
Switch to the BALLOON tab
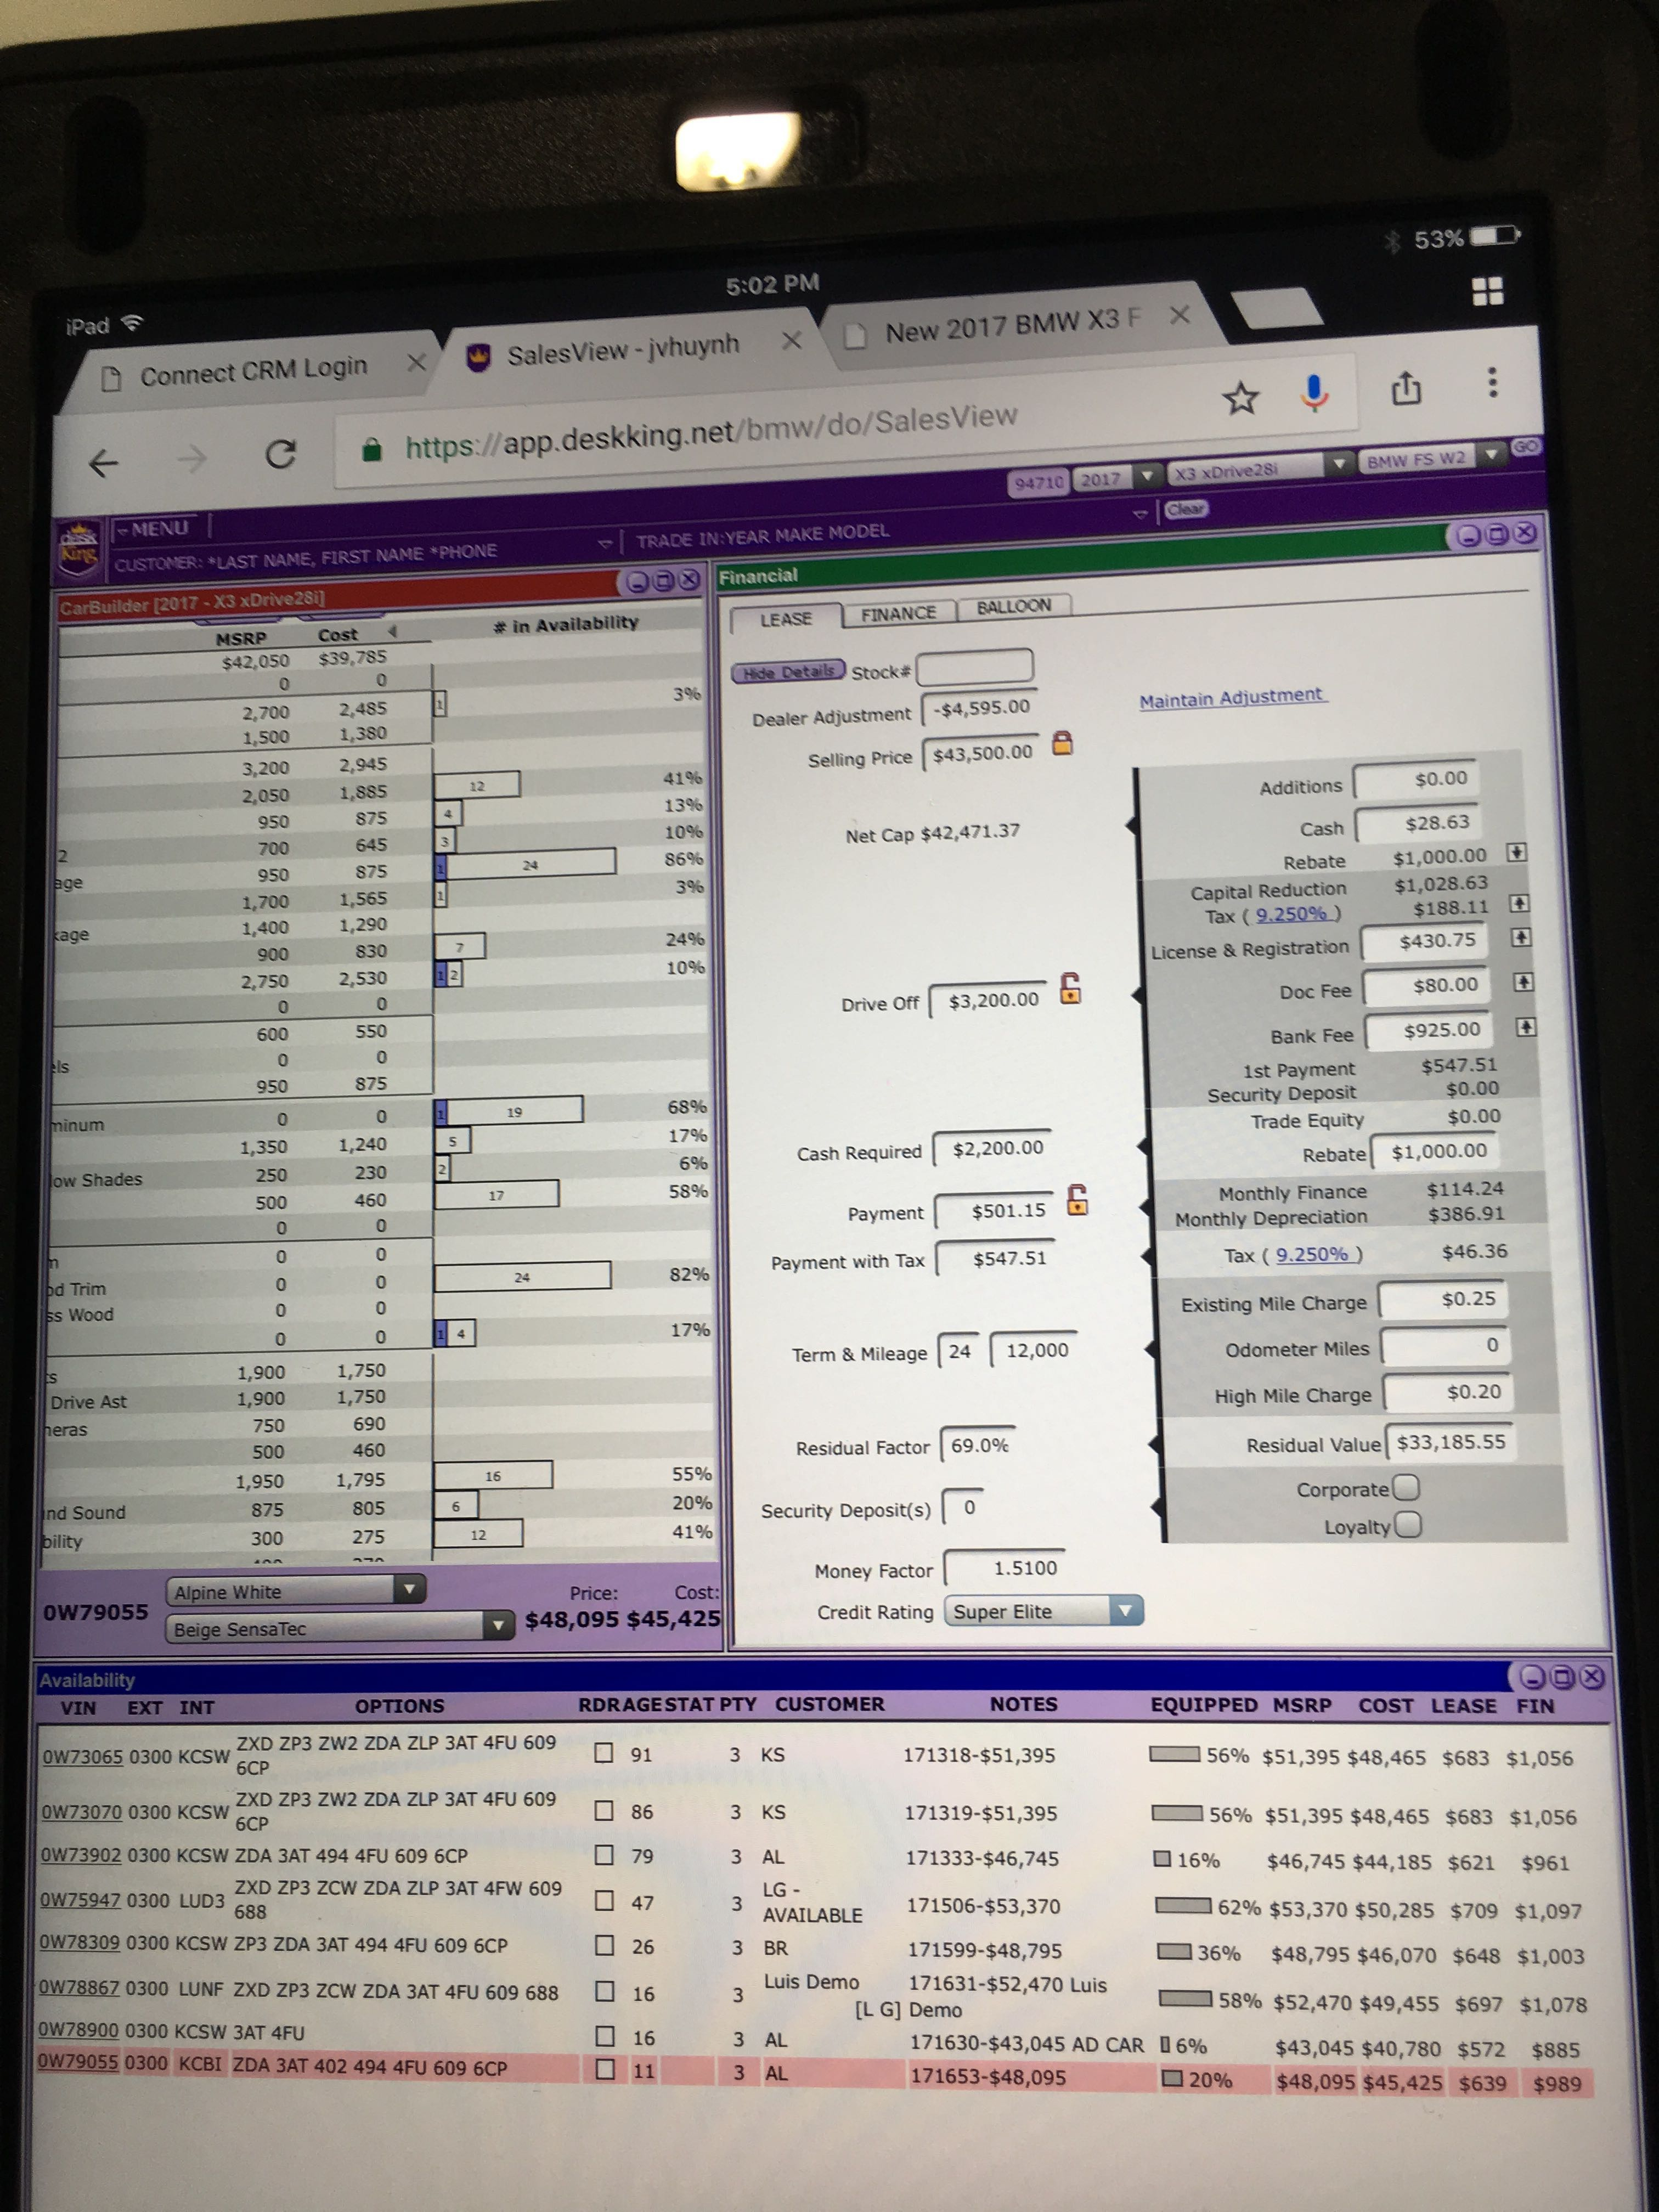click(x=1013, y=606)
